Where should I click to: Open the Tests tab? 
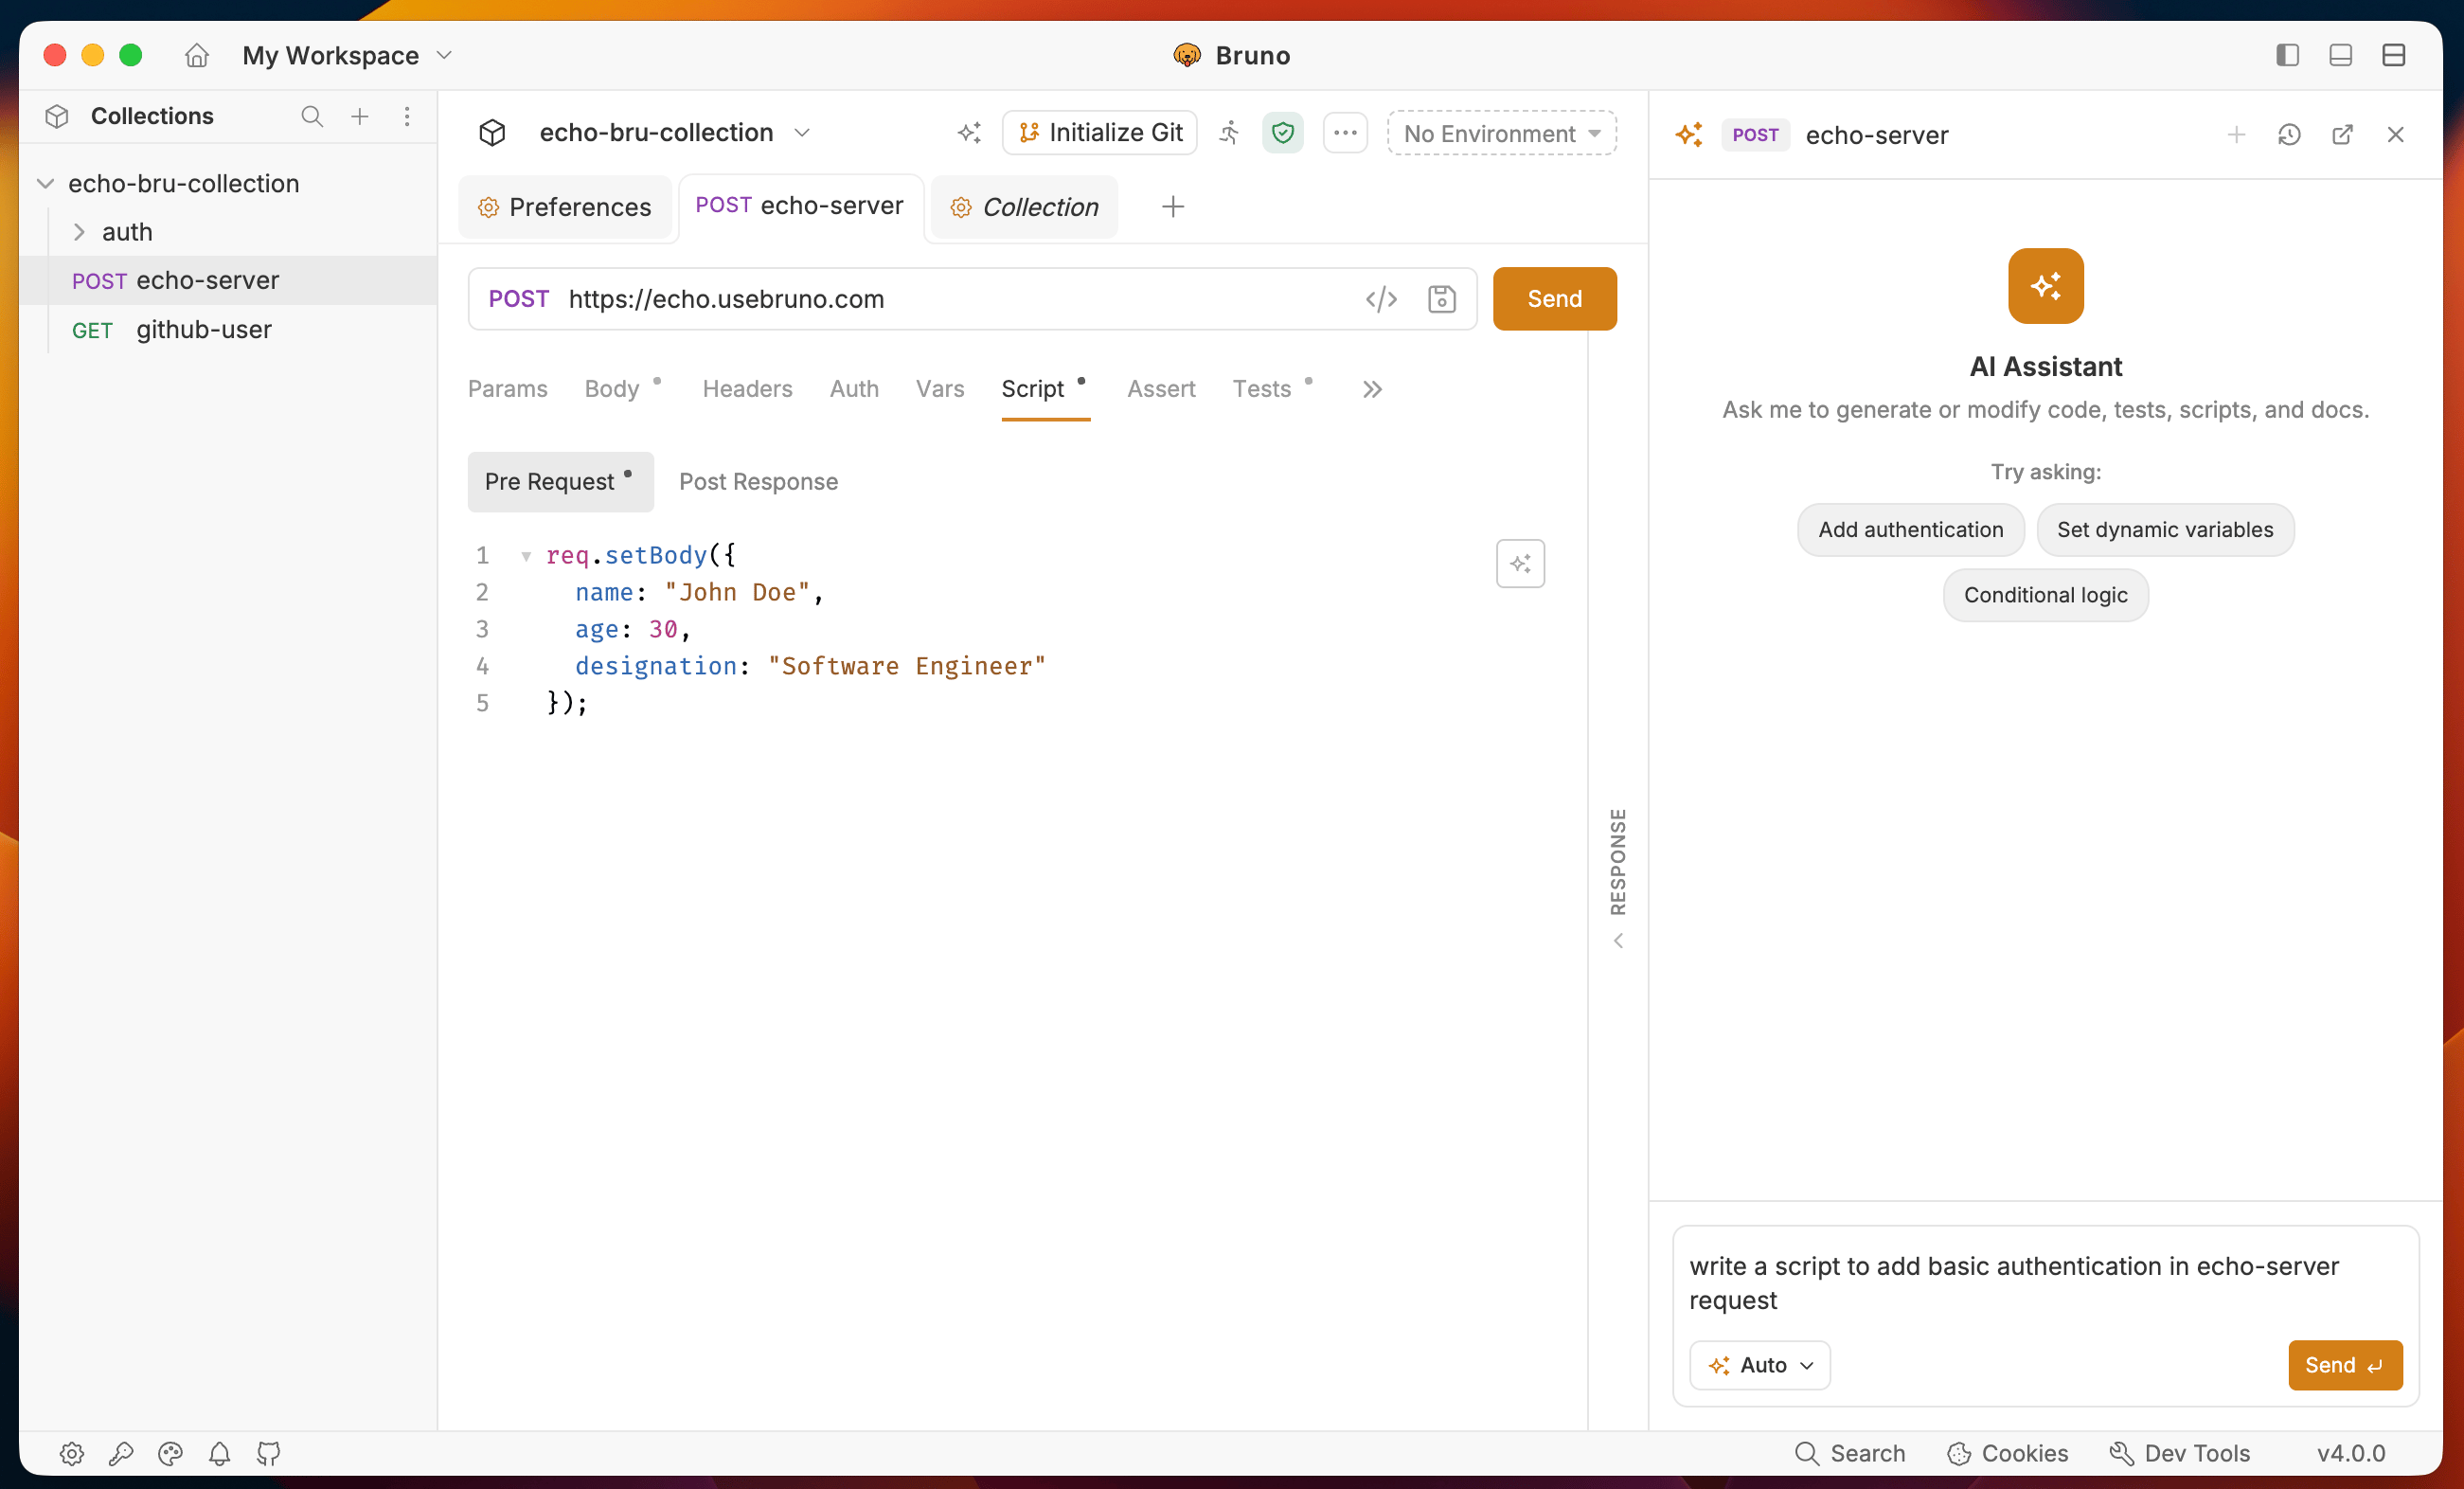pyautogui.click(x=1261, y=389)
